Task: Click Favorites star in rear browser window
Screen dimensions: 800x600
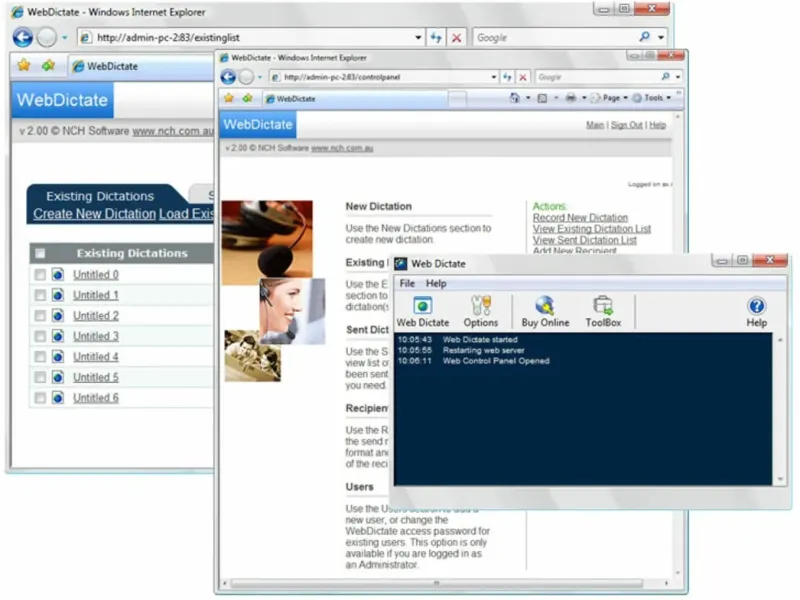Action: click(x=24, y=65)
